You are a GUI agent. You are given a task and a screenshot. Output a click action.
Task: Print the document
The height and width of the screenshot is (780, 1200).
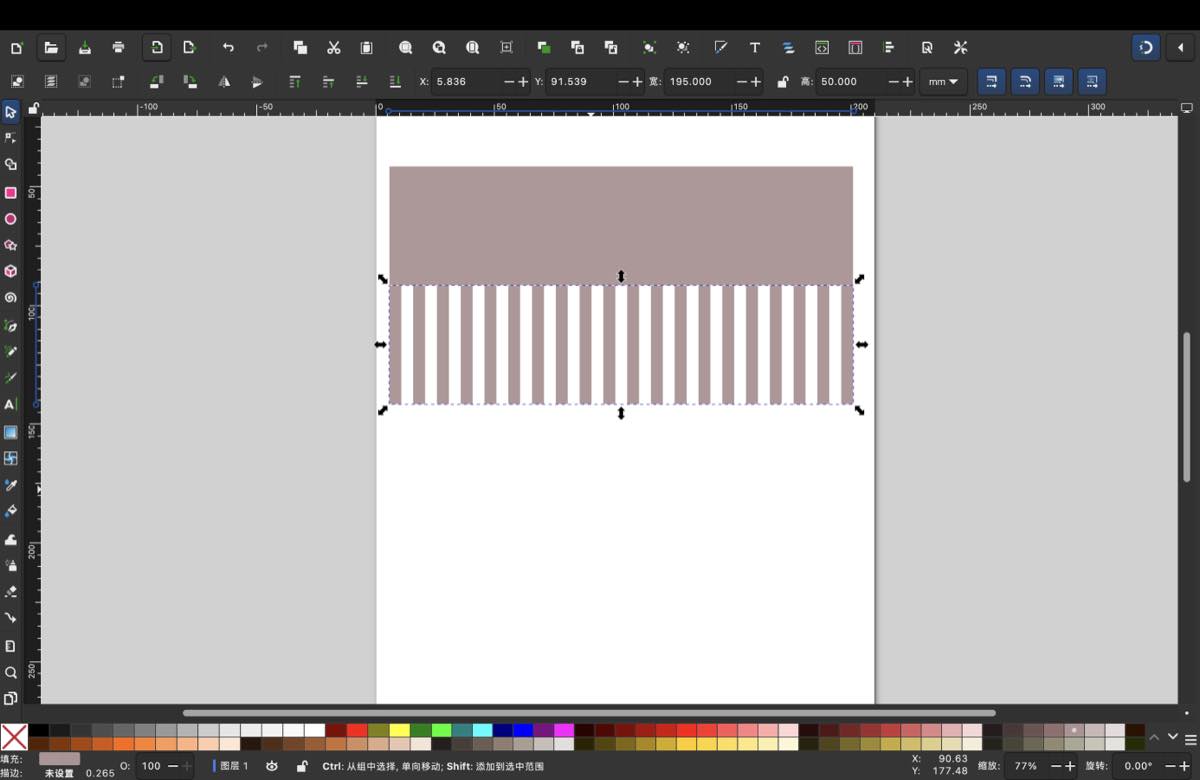[119, 47]
